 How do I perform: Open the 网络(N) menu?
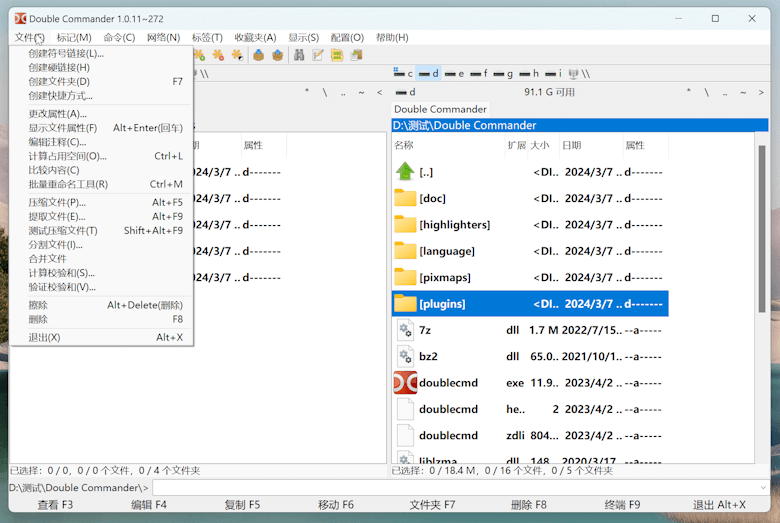(x=163, y=37)
